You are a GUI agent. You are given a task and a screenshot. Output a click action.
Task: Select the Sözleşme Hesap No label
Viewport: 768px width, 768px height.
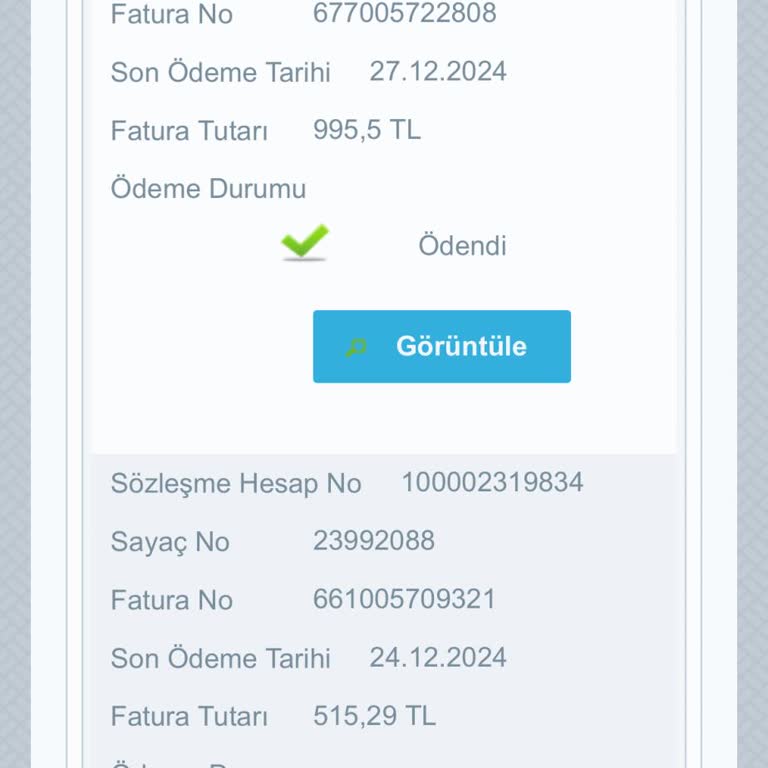click(x=236, y=484)
